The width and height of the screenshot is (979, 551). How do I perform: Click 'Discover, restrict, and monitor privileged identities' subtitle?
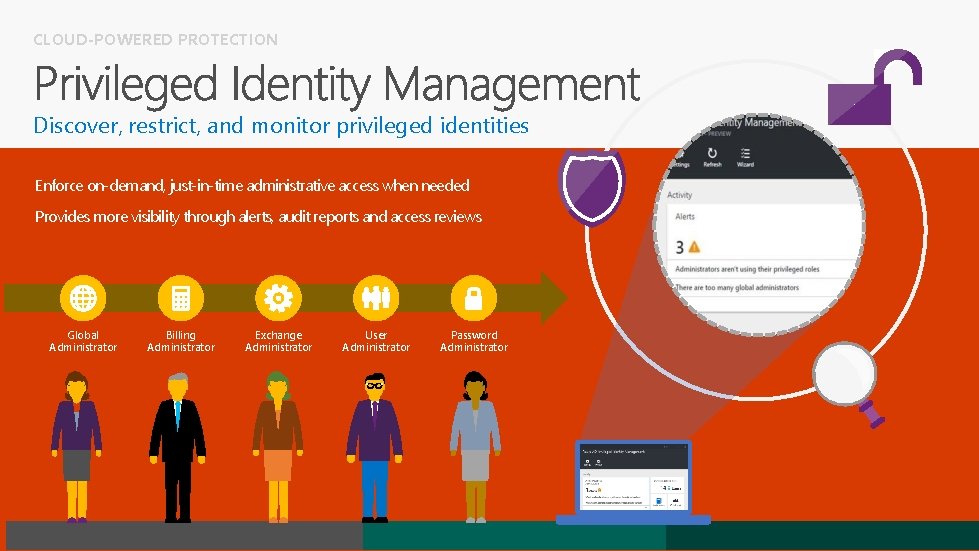[x=281, y=126]
